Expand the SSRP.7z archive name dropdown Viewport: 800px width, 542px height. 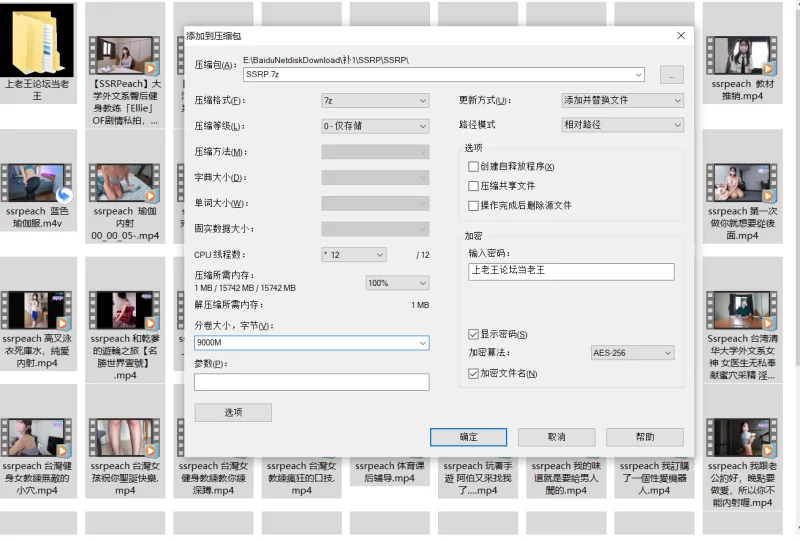(638, 75)
